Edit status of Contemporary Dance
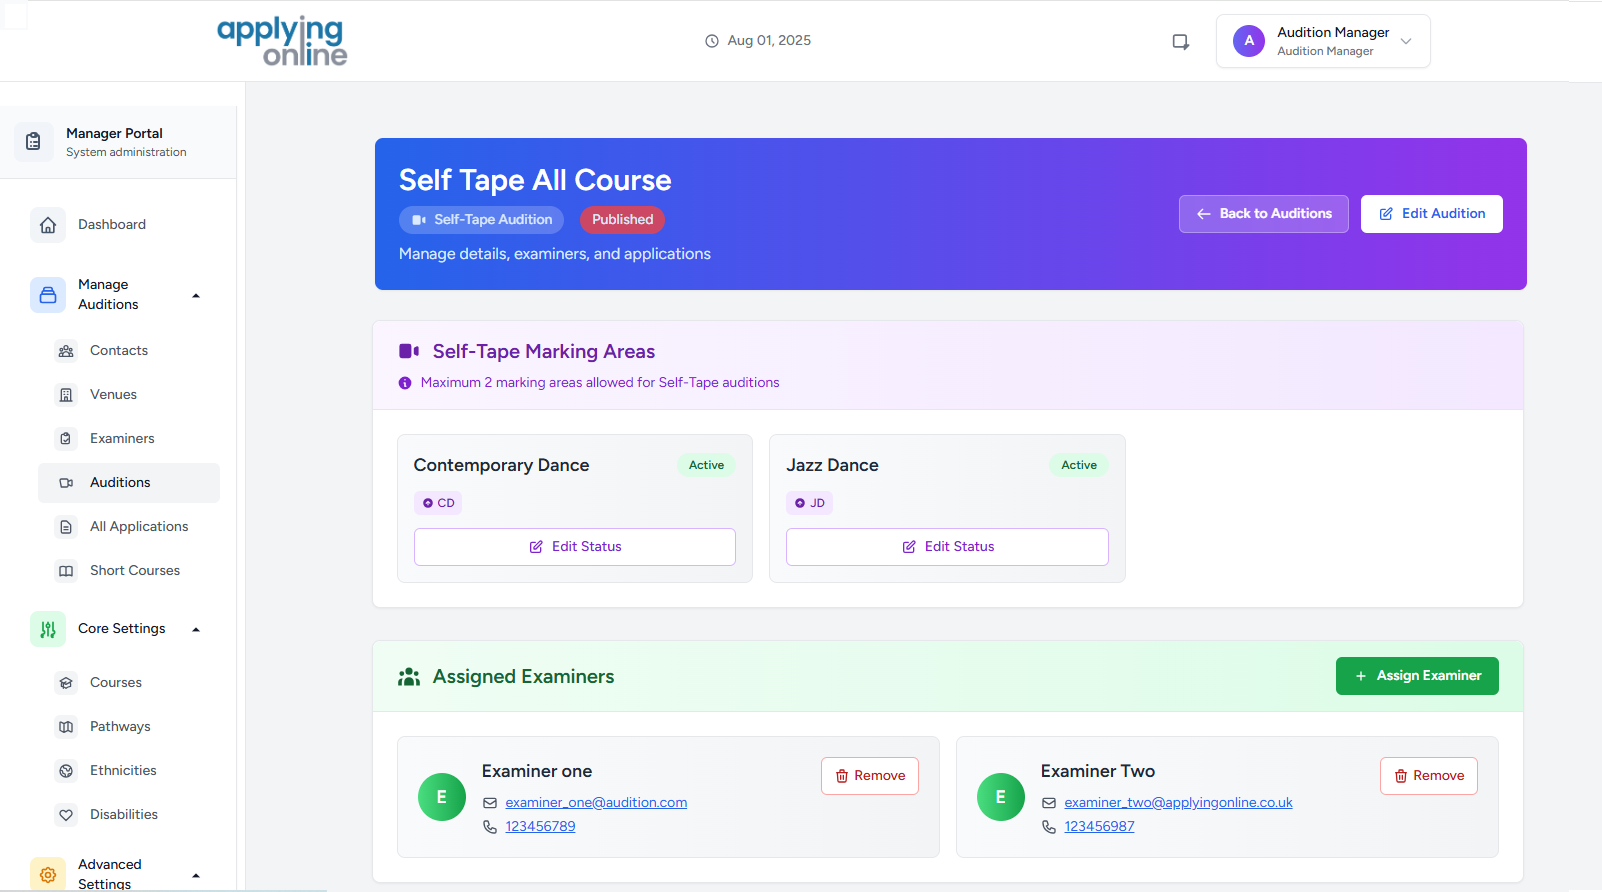The image size is (1602, 892). point(575,547)
